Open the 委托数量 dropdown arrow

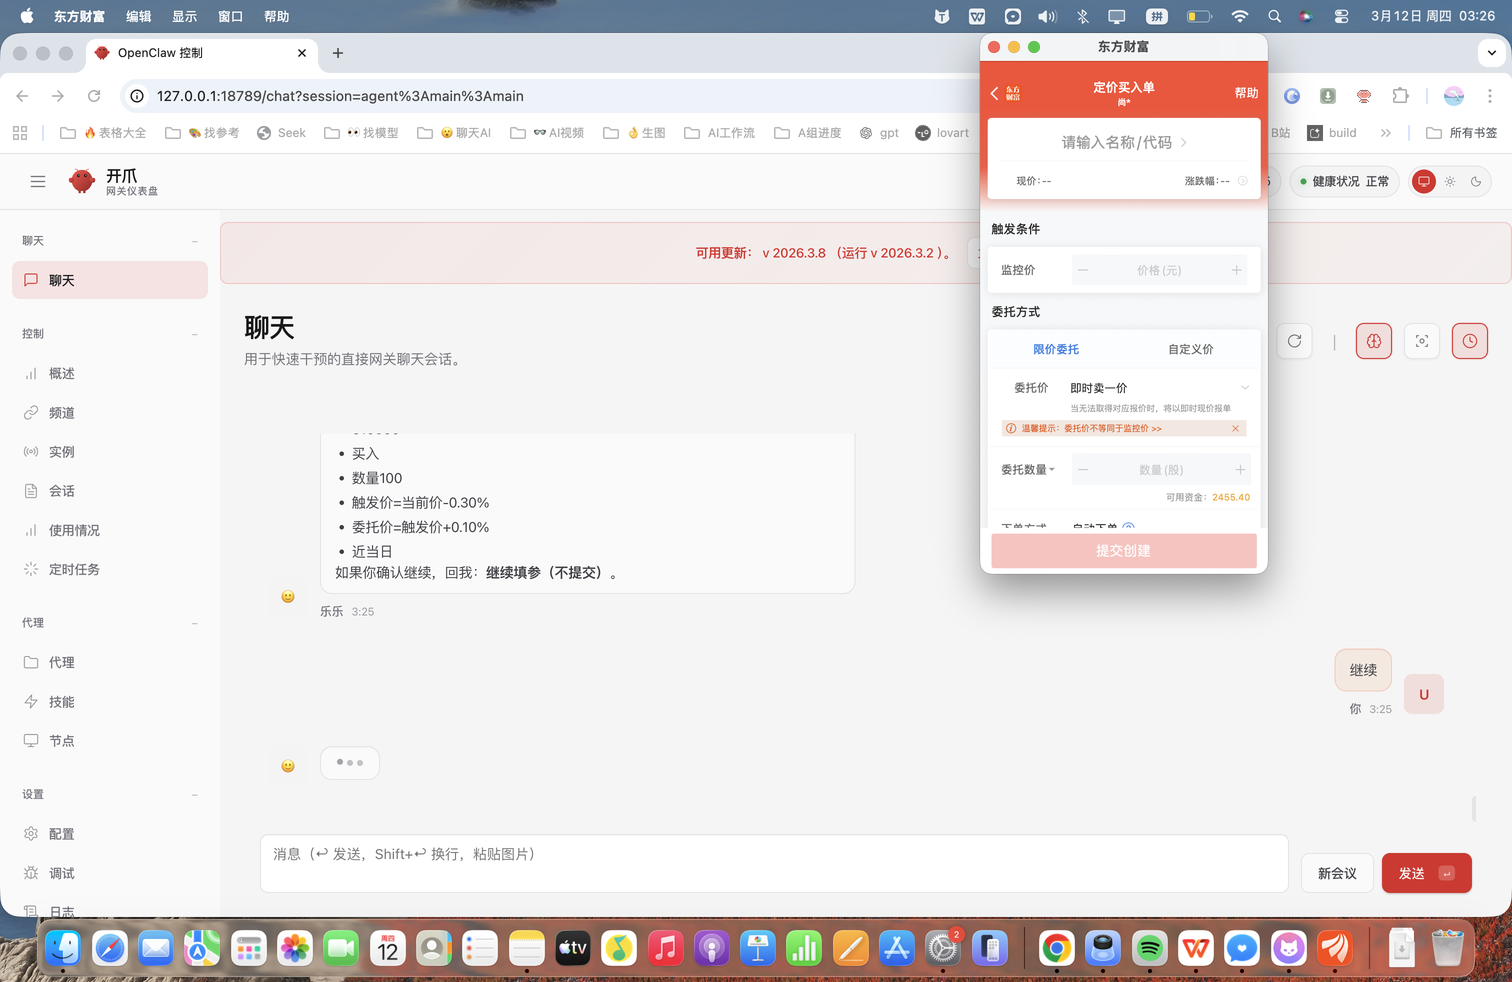point(1052,470)
